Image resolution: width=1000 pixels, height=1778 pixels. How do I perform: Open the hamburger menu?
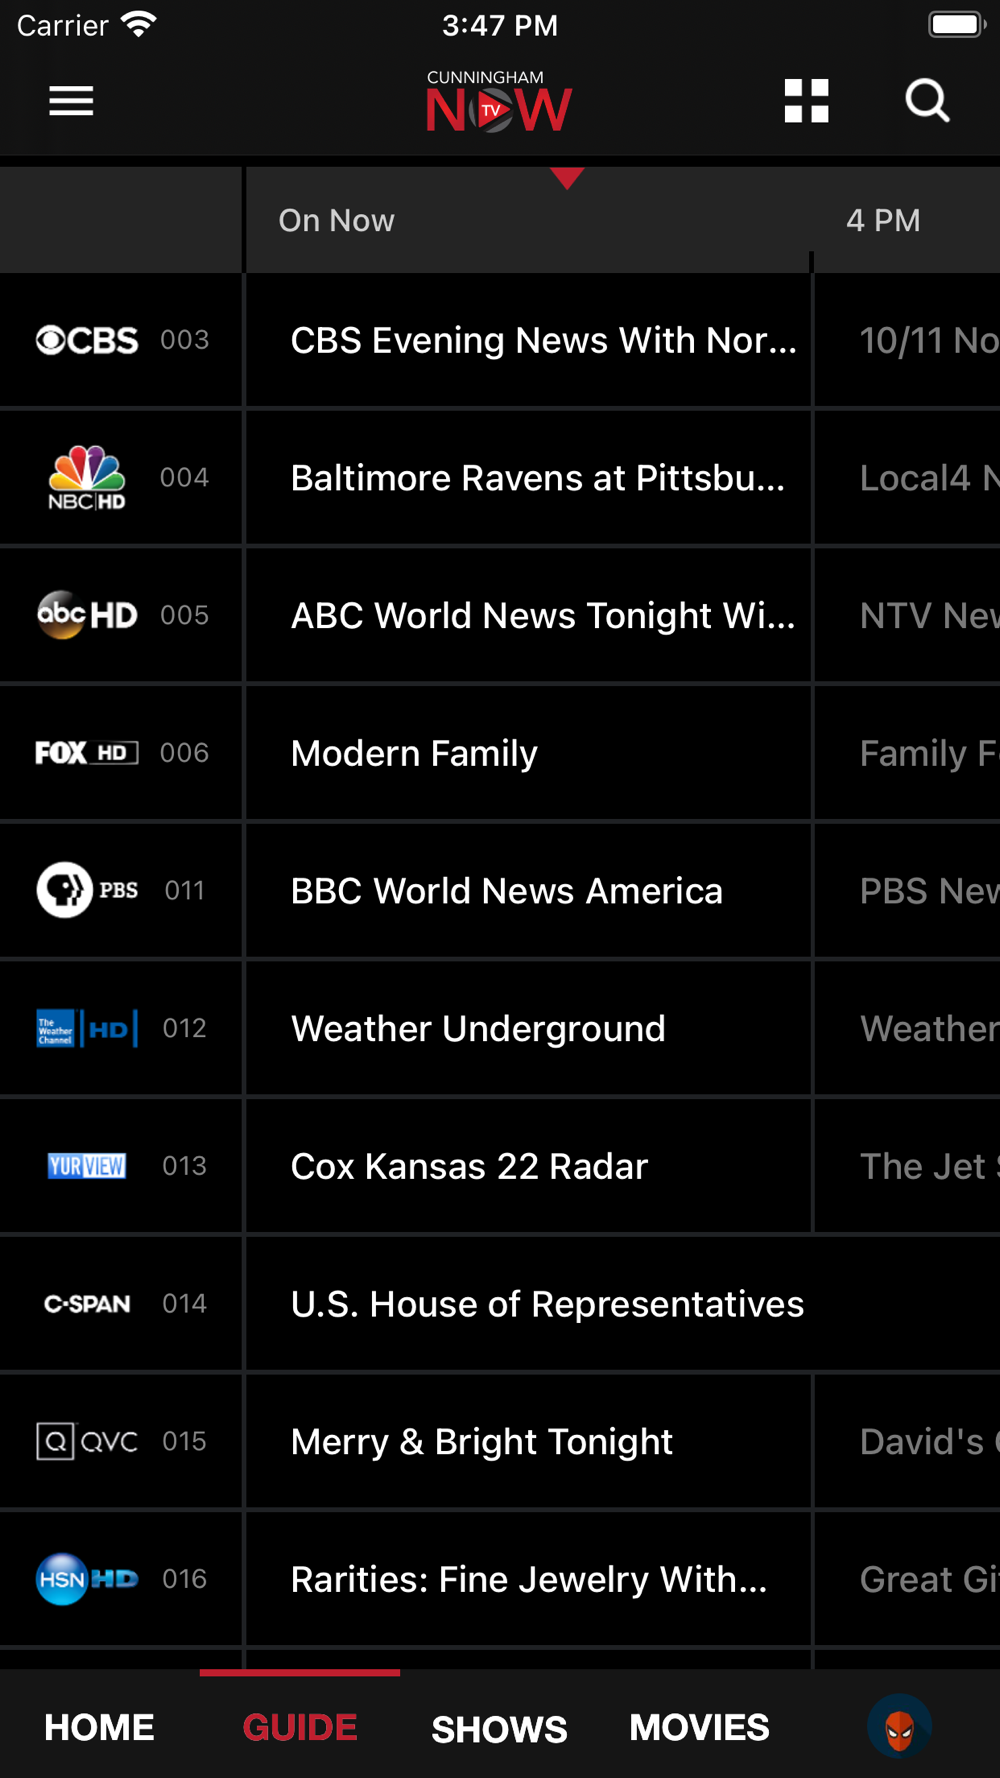71,101
